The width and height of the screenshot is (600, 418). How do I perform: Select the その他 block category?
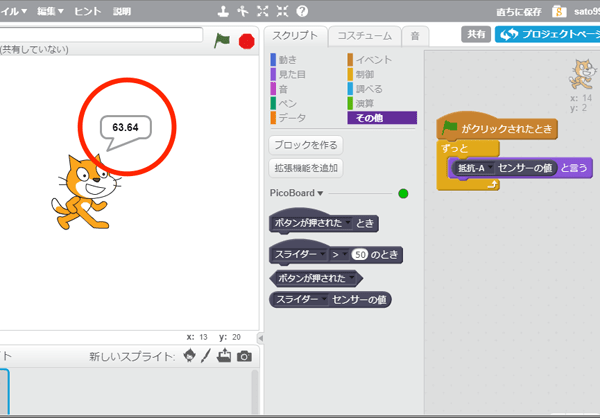pos(382,118)
